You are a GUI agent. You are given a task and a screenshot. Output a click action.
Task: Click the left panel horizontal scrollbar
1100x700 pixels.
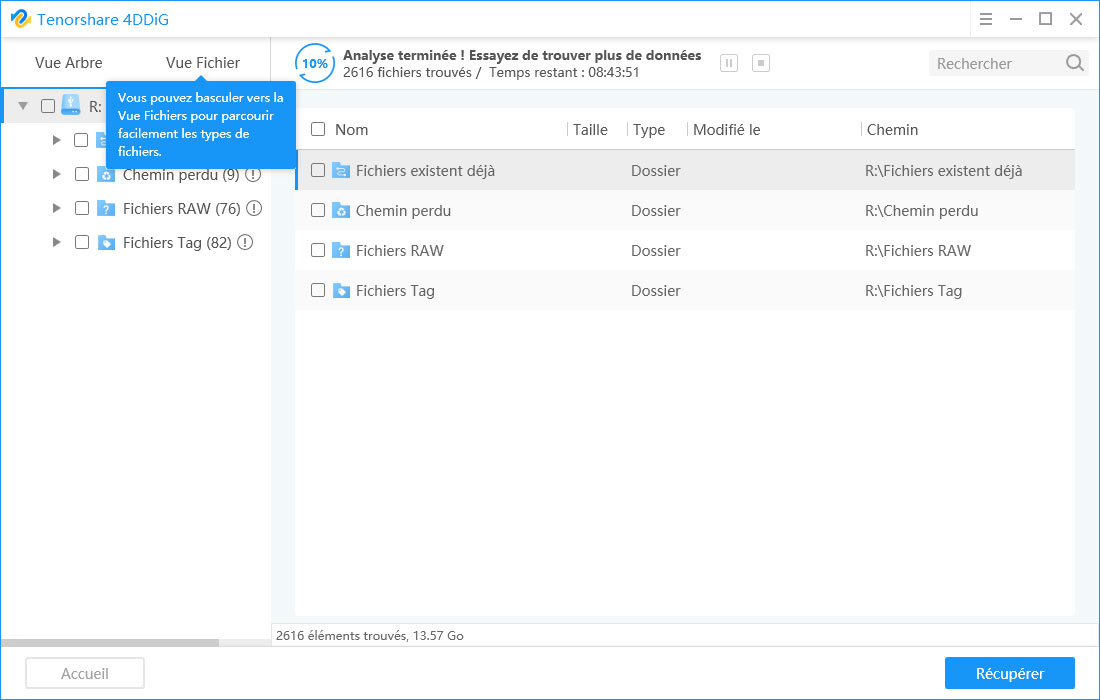pyautogui.click(x=110, y=642)
